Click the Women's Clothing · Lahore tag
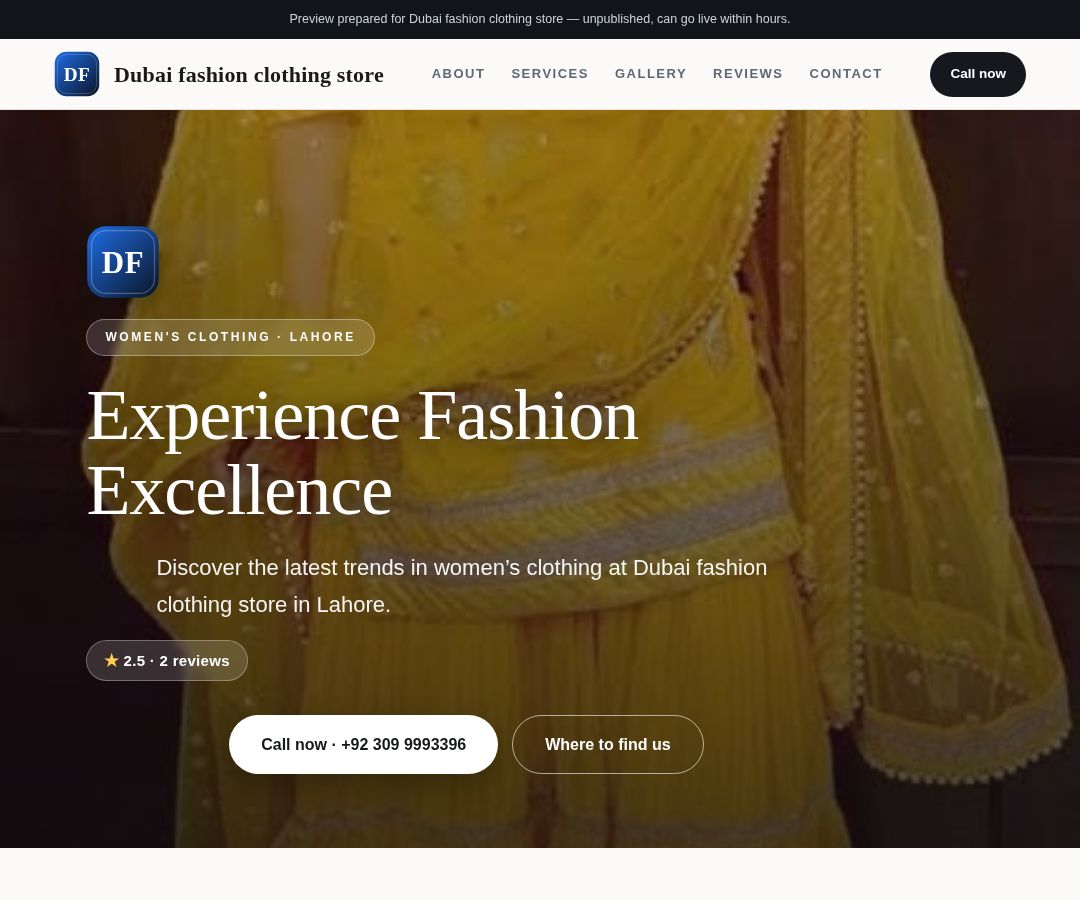The width and height of the screenshot is (1080, 900). tap(230, 337)
